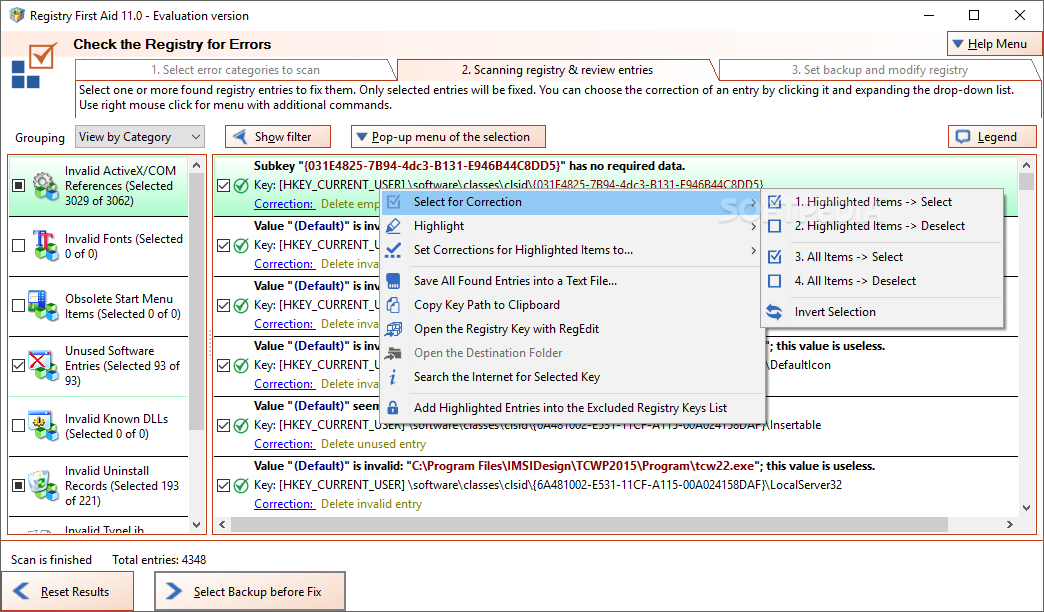Screen dimensions: 1044x612
Task: Click the Select for Correction menu icon
Action: pos(394,202)
